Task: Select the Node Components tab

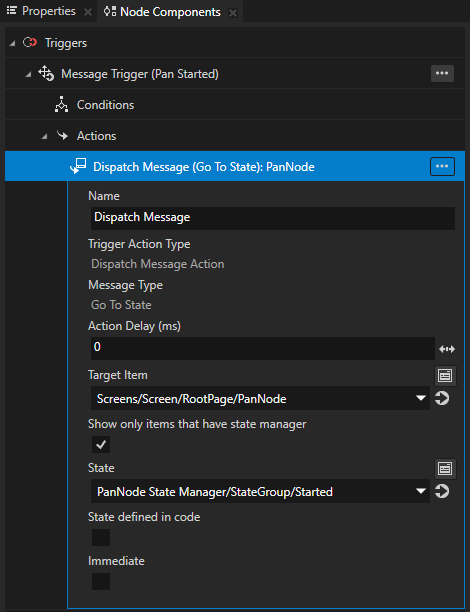Action: click(x=170, y=12)
